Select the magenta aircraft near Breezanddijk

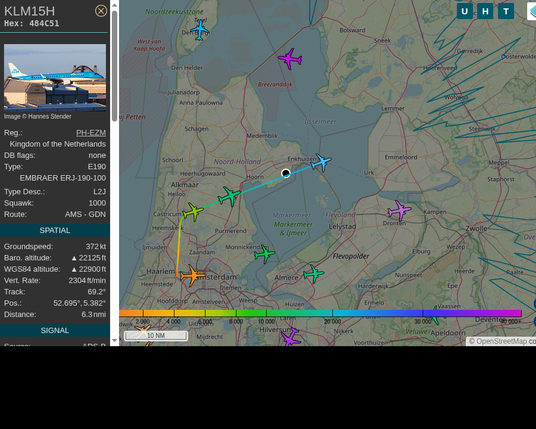(290, 59)
